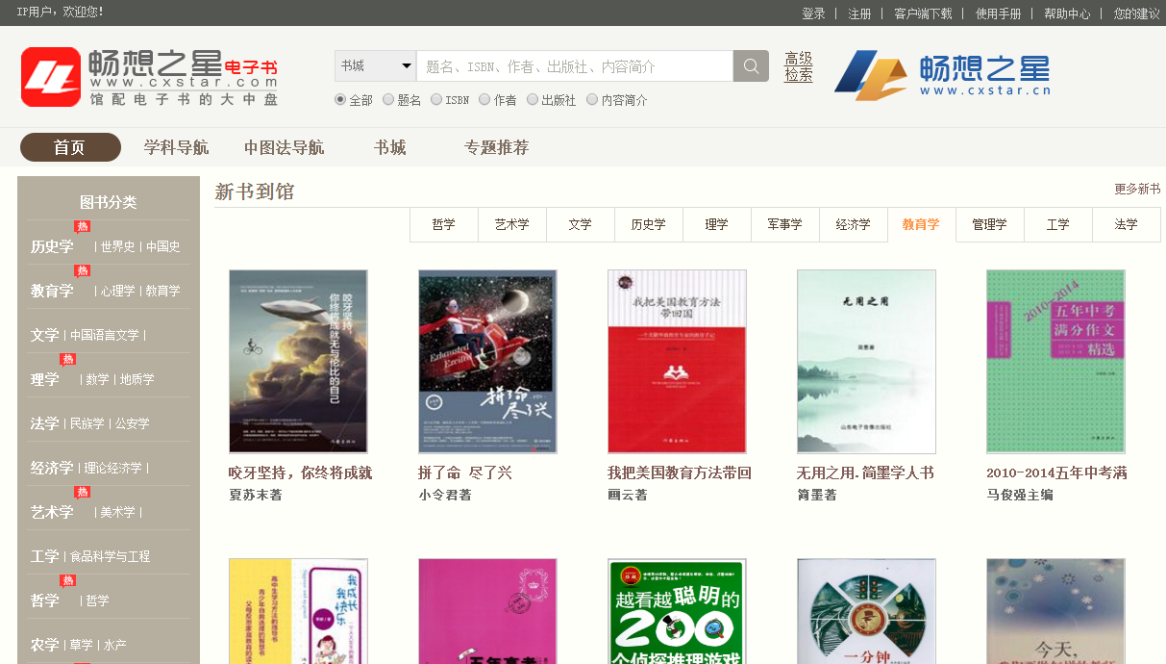Image resolution: width=1166 pixels, height=664 pixels.
Task: Select the ISBN radio button
Action: 437,100
